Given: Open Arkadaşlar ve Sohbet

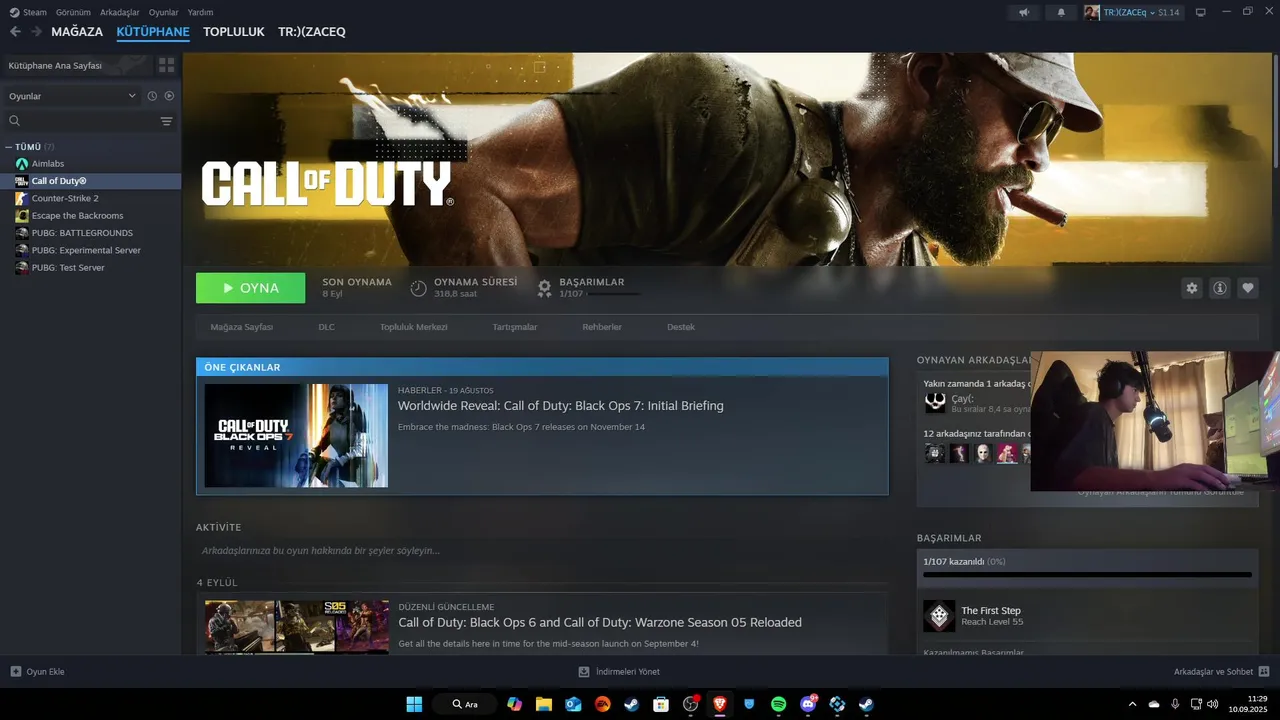Looking at the screenshot, I should [1222, 672].
